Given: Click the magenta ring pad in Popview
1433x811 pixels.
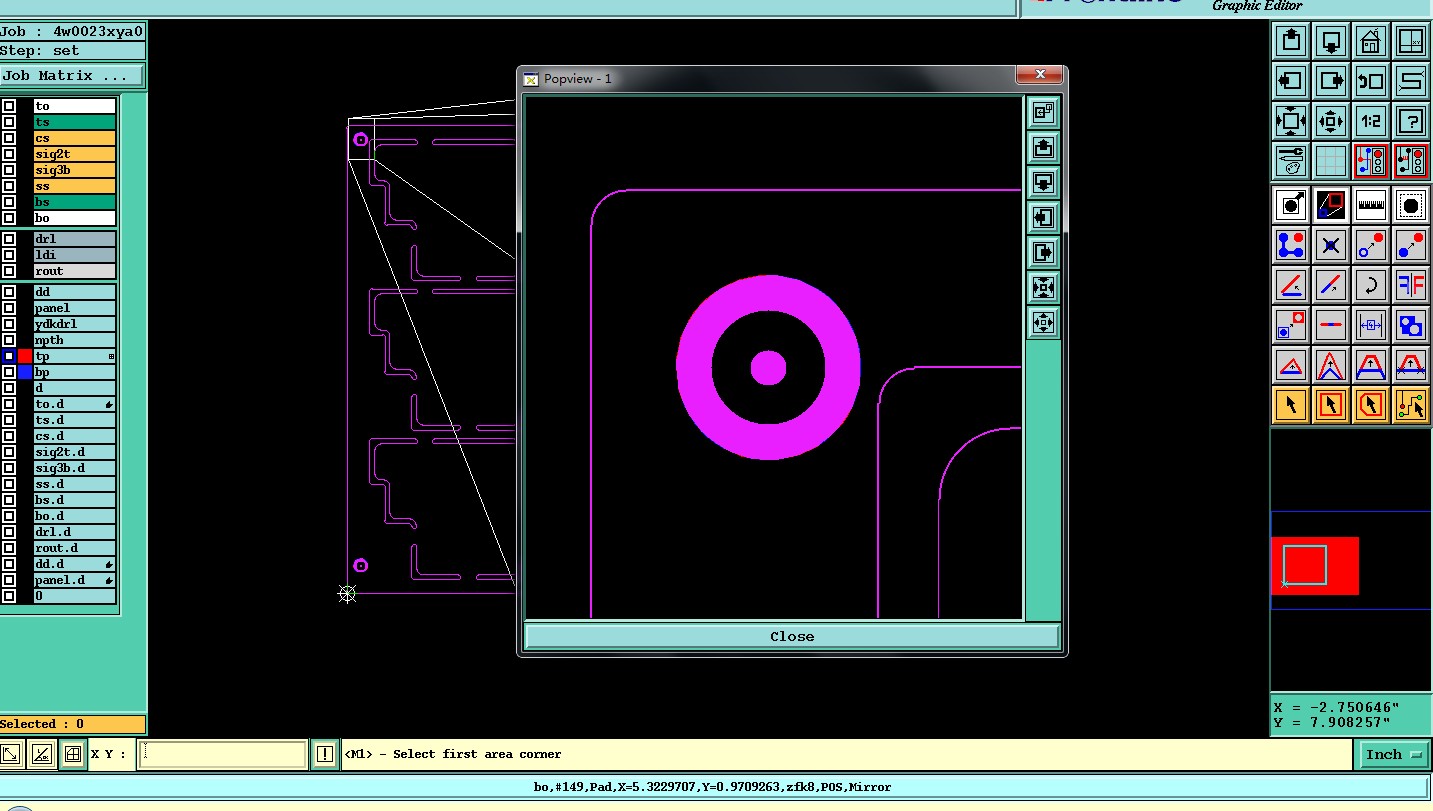Looking at the screenshot, I should tap(768, 368).
